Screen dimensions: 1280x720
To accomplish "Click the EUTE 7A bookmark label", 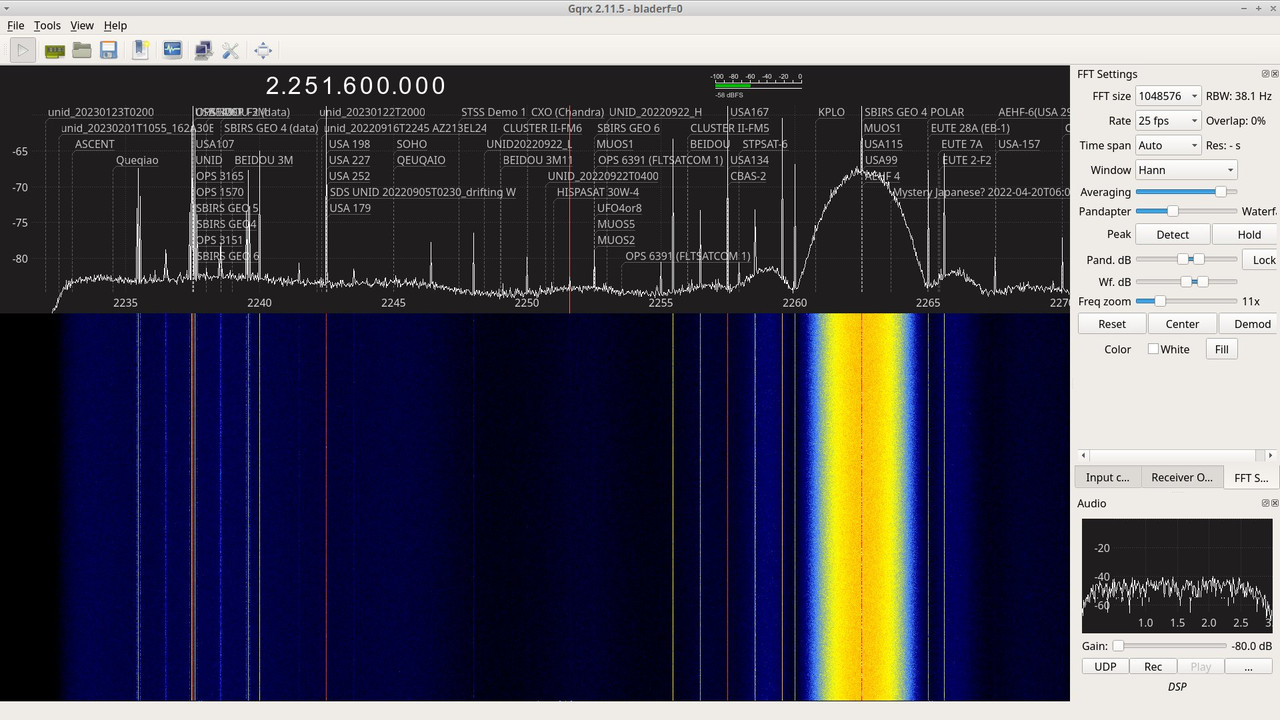I will point(962,144).
